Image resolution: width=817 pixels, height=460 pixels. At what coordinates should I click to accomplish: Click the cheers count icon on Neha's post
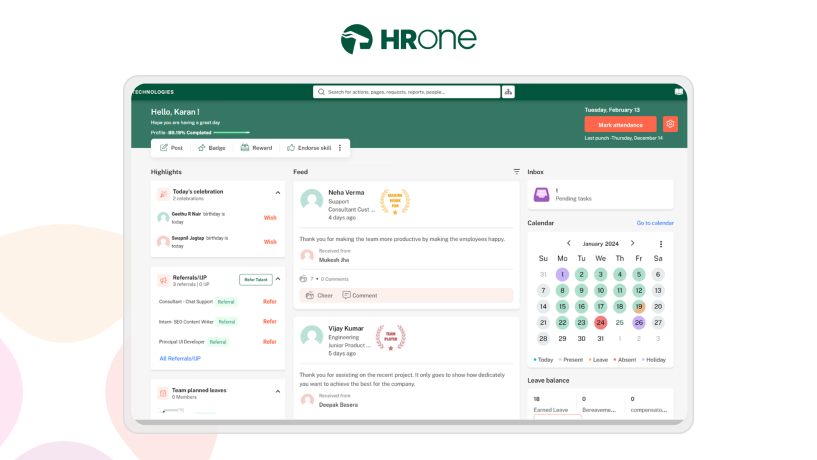303,279
